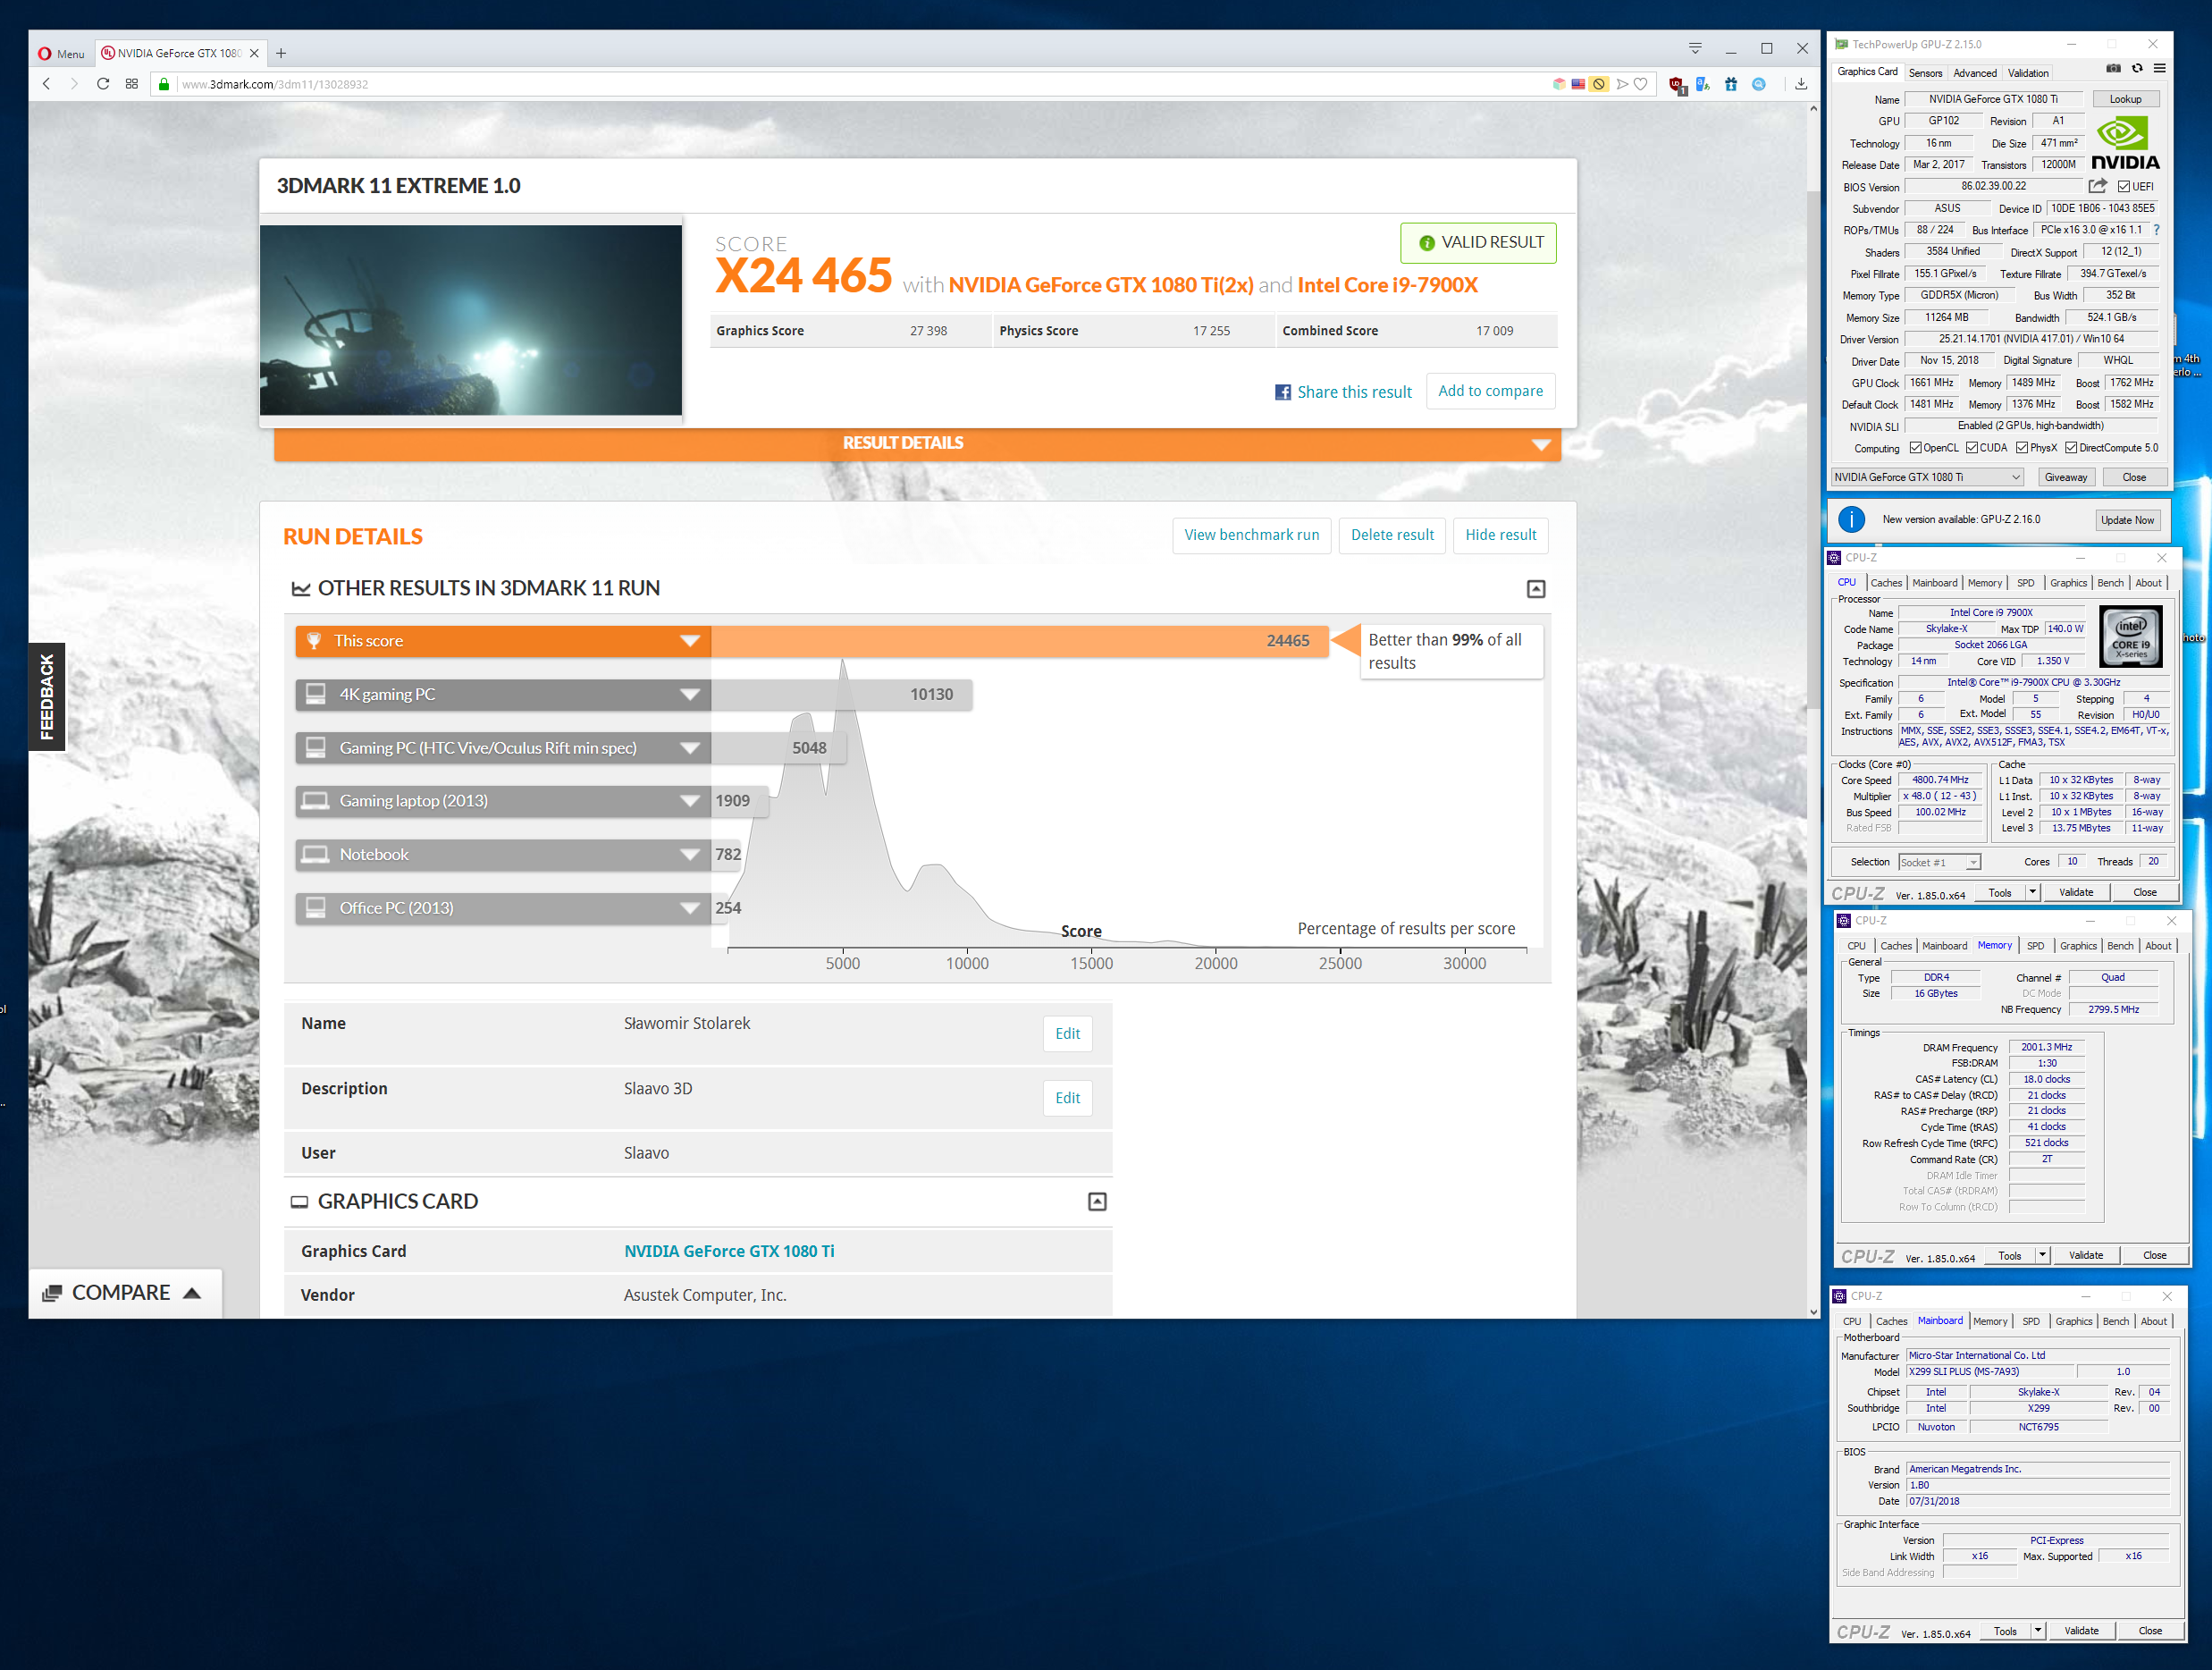The height and width of the screenshot is (1670, 2212).
Task: Click the Facebook share icon
Action: click(x=1282, y=392)
